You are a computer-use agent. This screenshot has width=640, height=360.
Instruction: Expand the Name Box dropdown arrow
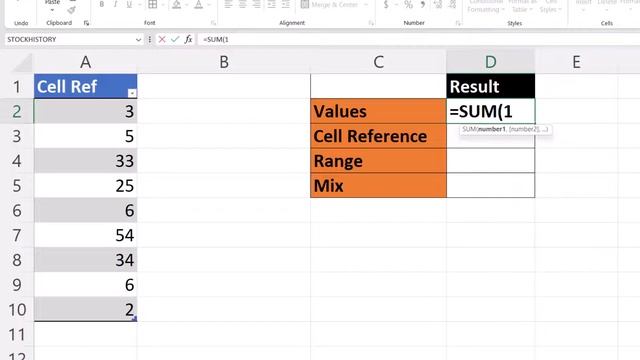(x=138, y=40)
